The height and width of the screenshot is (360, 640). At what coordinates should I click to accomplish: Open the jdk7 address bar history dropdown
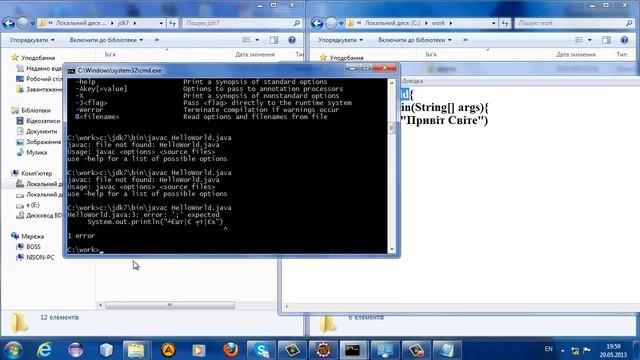point(161,23)
